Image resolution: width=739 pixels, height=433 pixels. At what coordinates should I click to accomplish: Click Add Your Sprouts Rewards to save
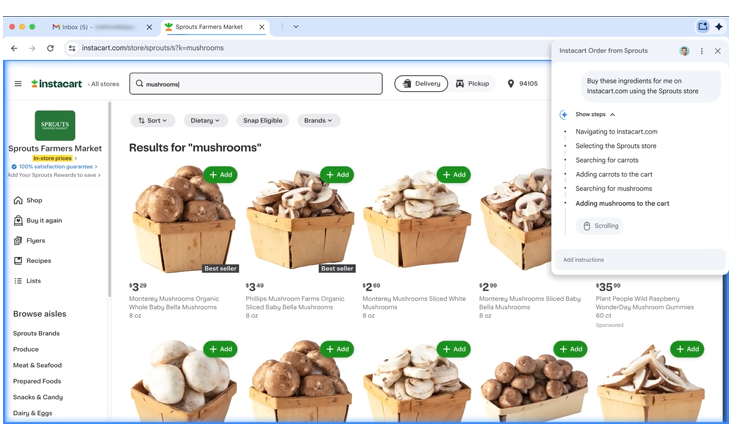pos(54,175)
